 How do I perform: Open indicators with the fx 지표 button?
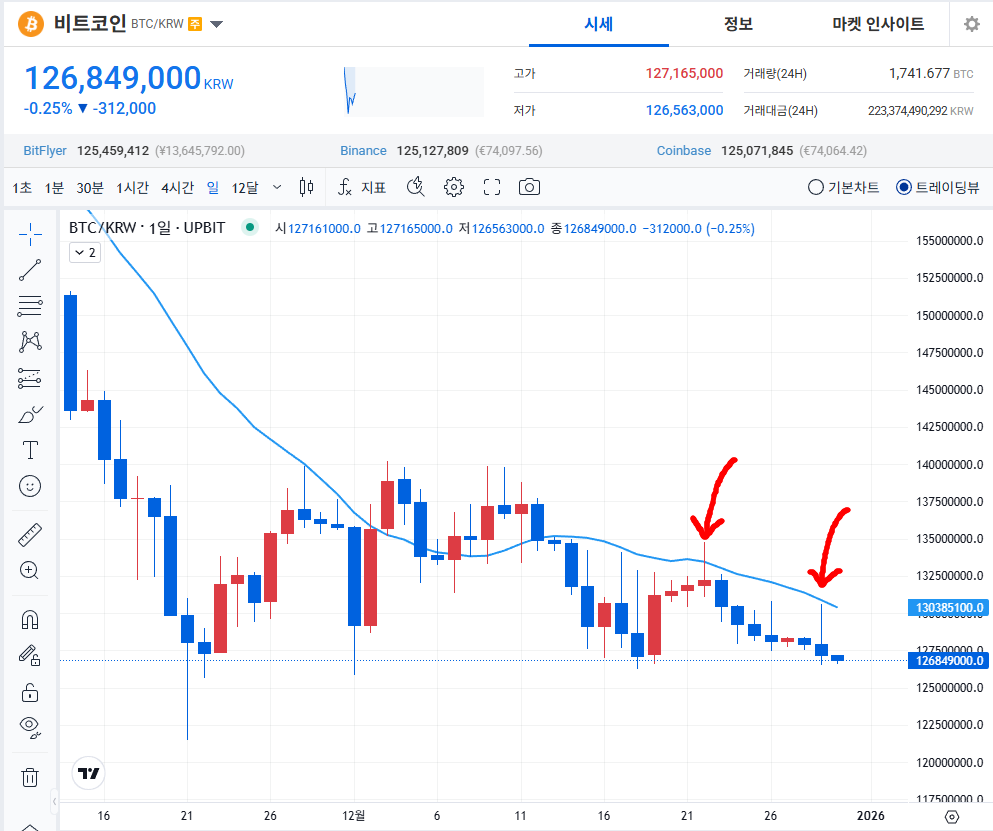[x=361, y=187]
